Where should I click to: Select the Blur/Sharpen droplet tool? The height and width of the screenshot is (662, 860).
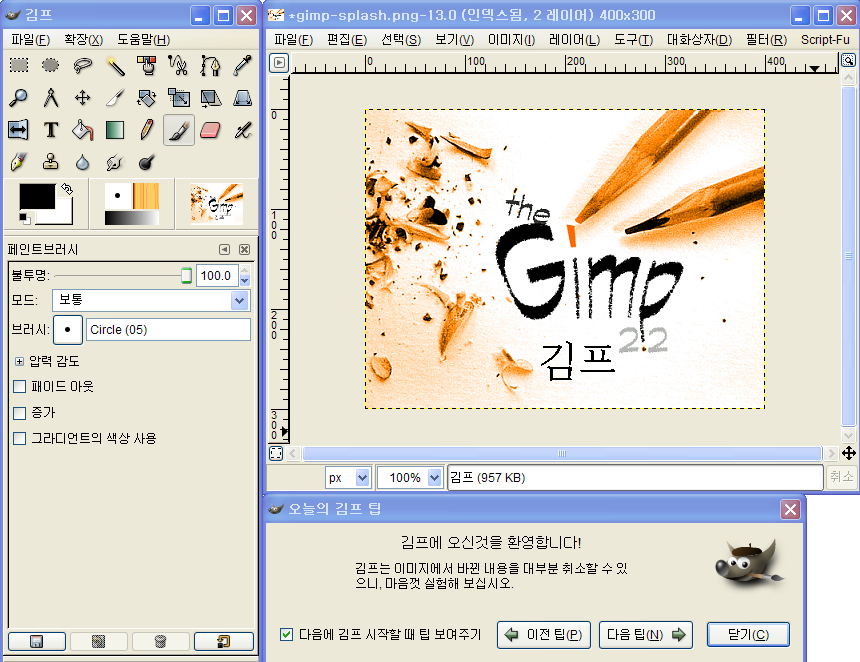click(x=82, y=162)
